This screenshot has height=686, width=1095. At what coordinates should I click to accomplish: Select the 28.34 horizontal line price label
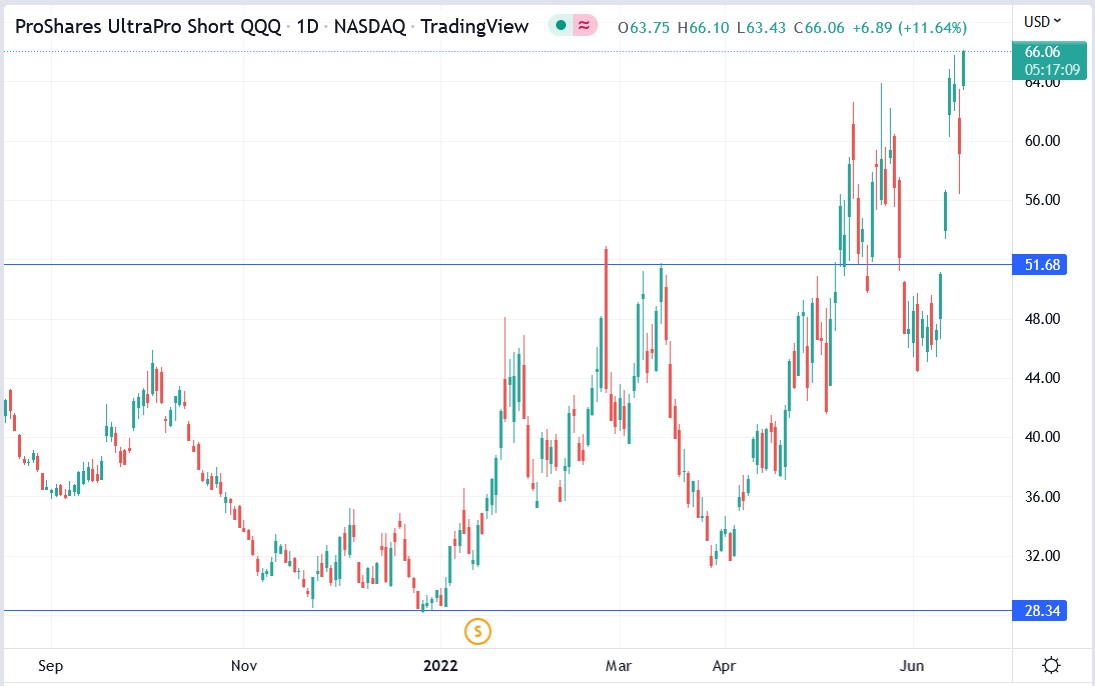1039,611
